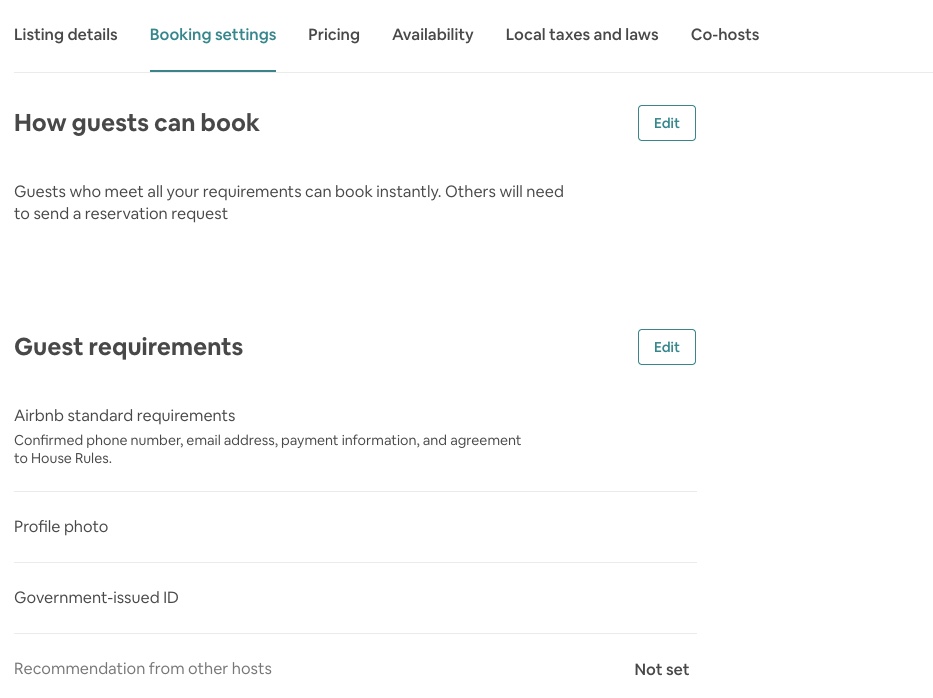Go to the Availability tab
This screenshot has width=933, height=698.
pos(432,35)
